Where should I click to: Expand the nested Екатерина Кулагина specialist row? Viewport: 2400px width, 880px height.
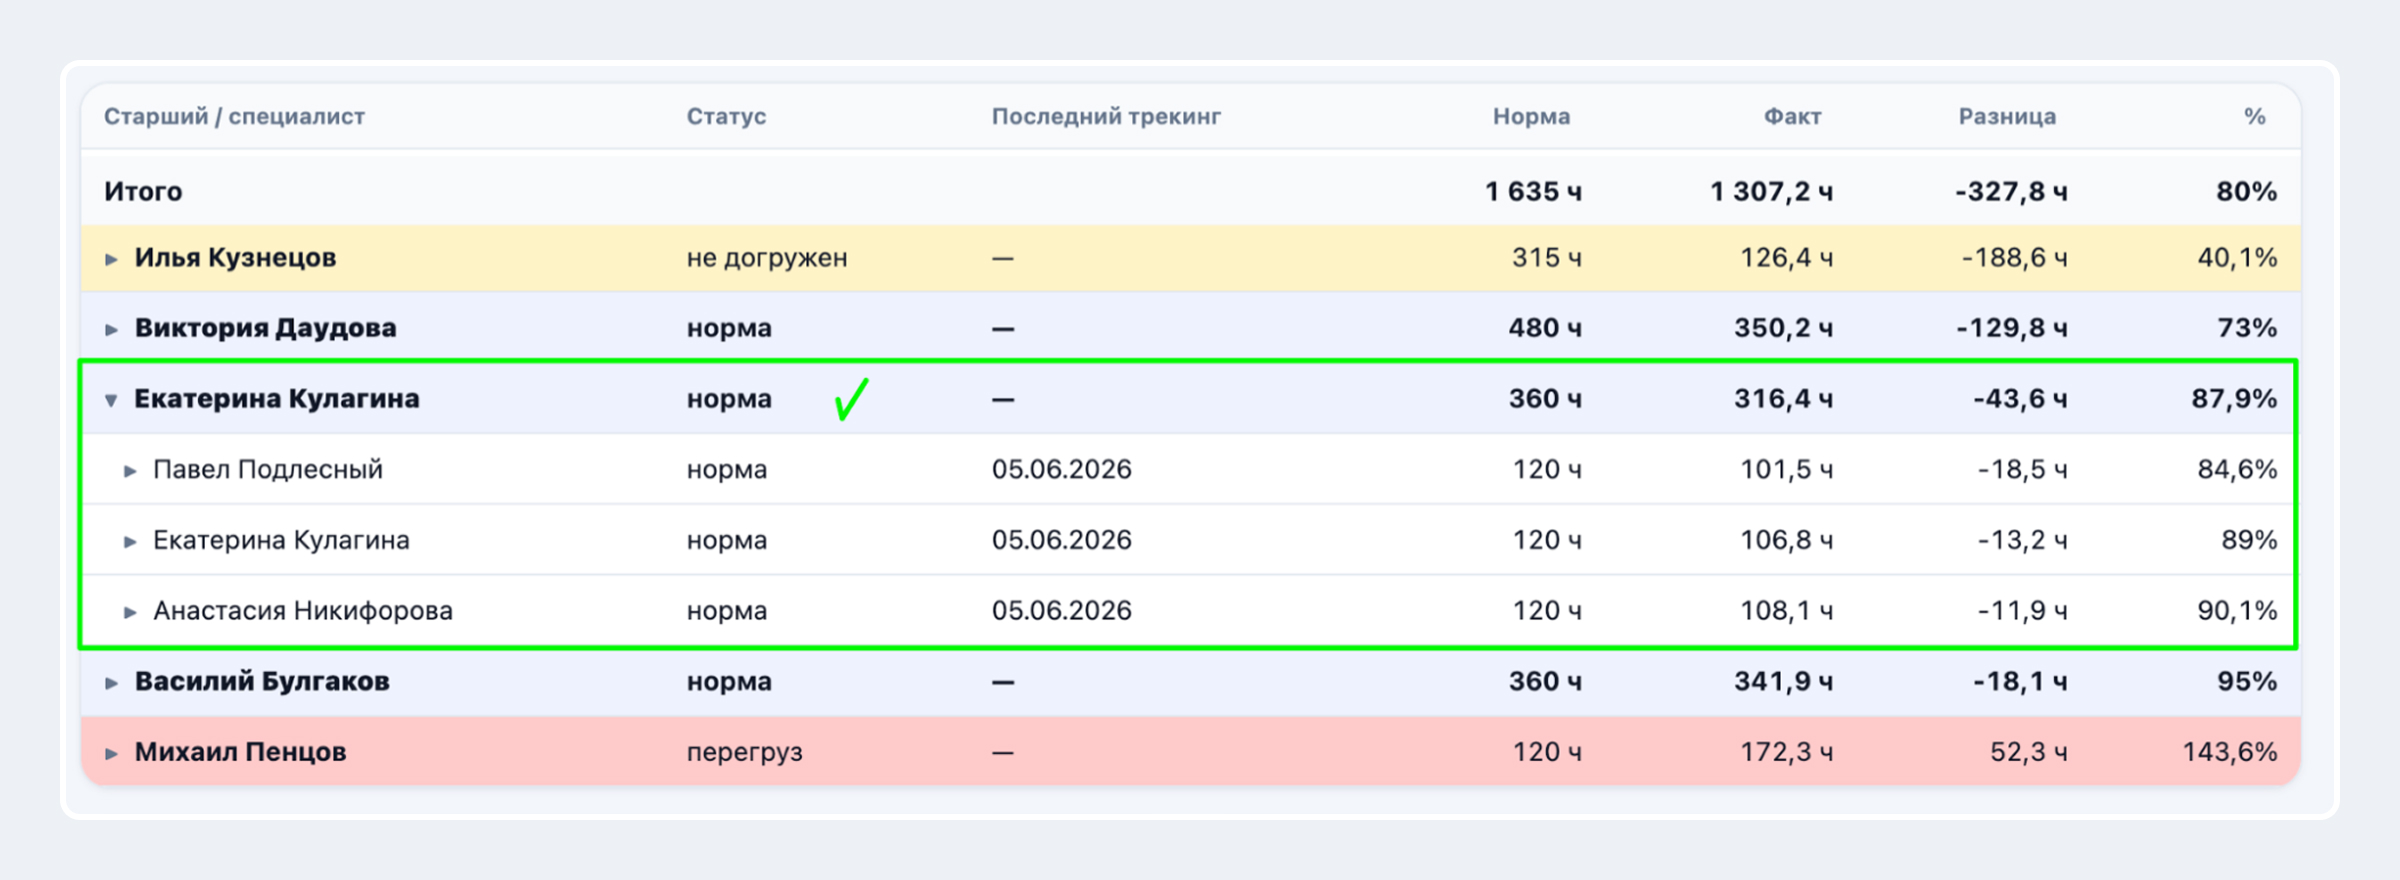[x=130, y=541]
